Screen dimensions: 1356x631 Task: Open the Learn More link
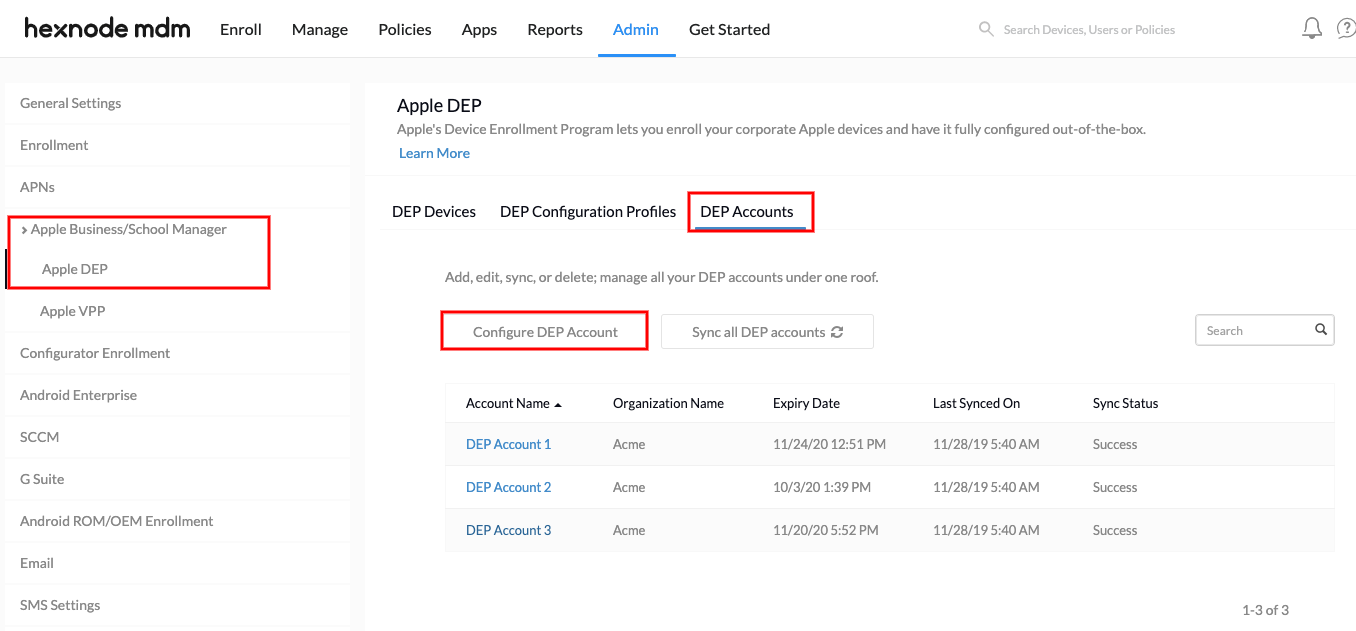[x=434, y=153]
